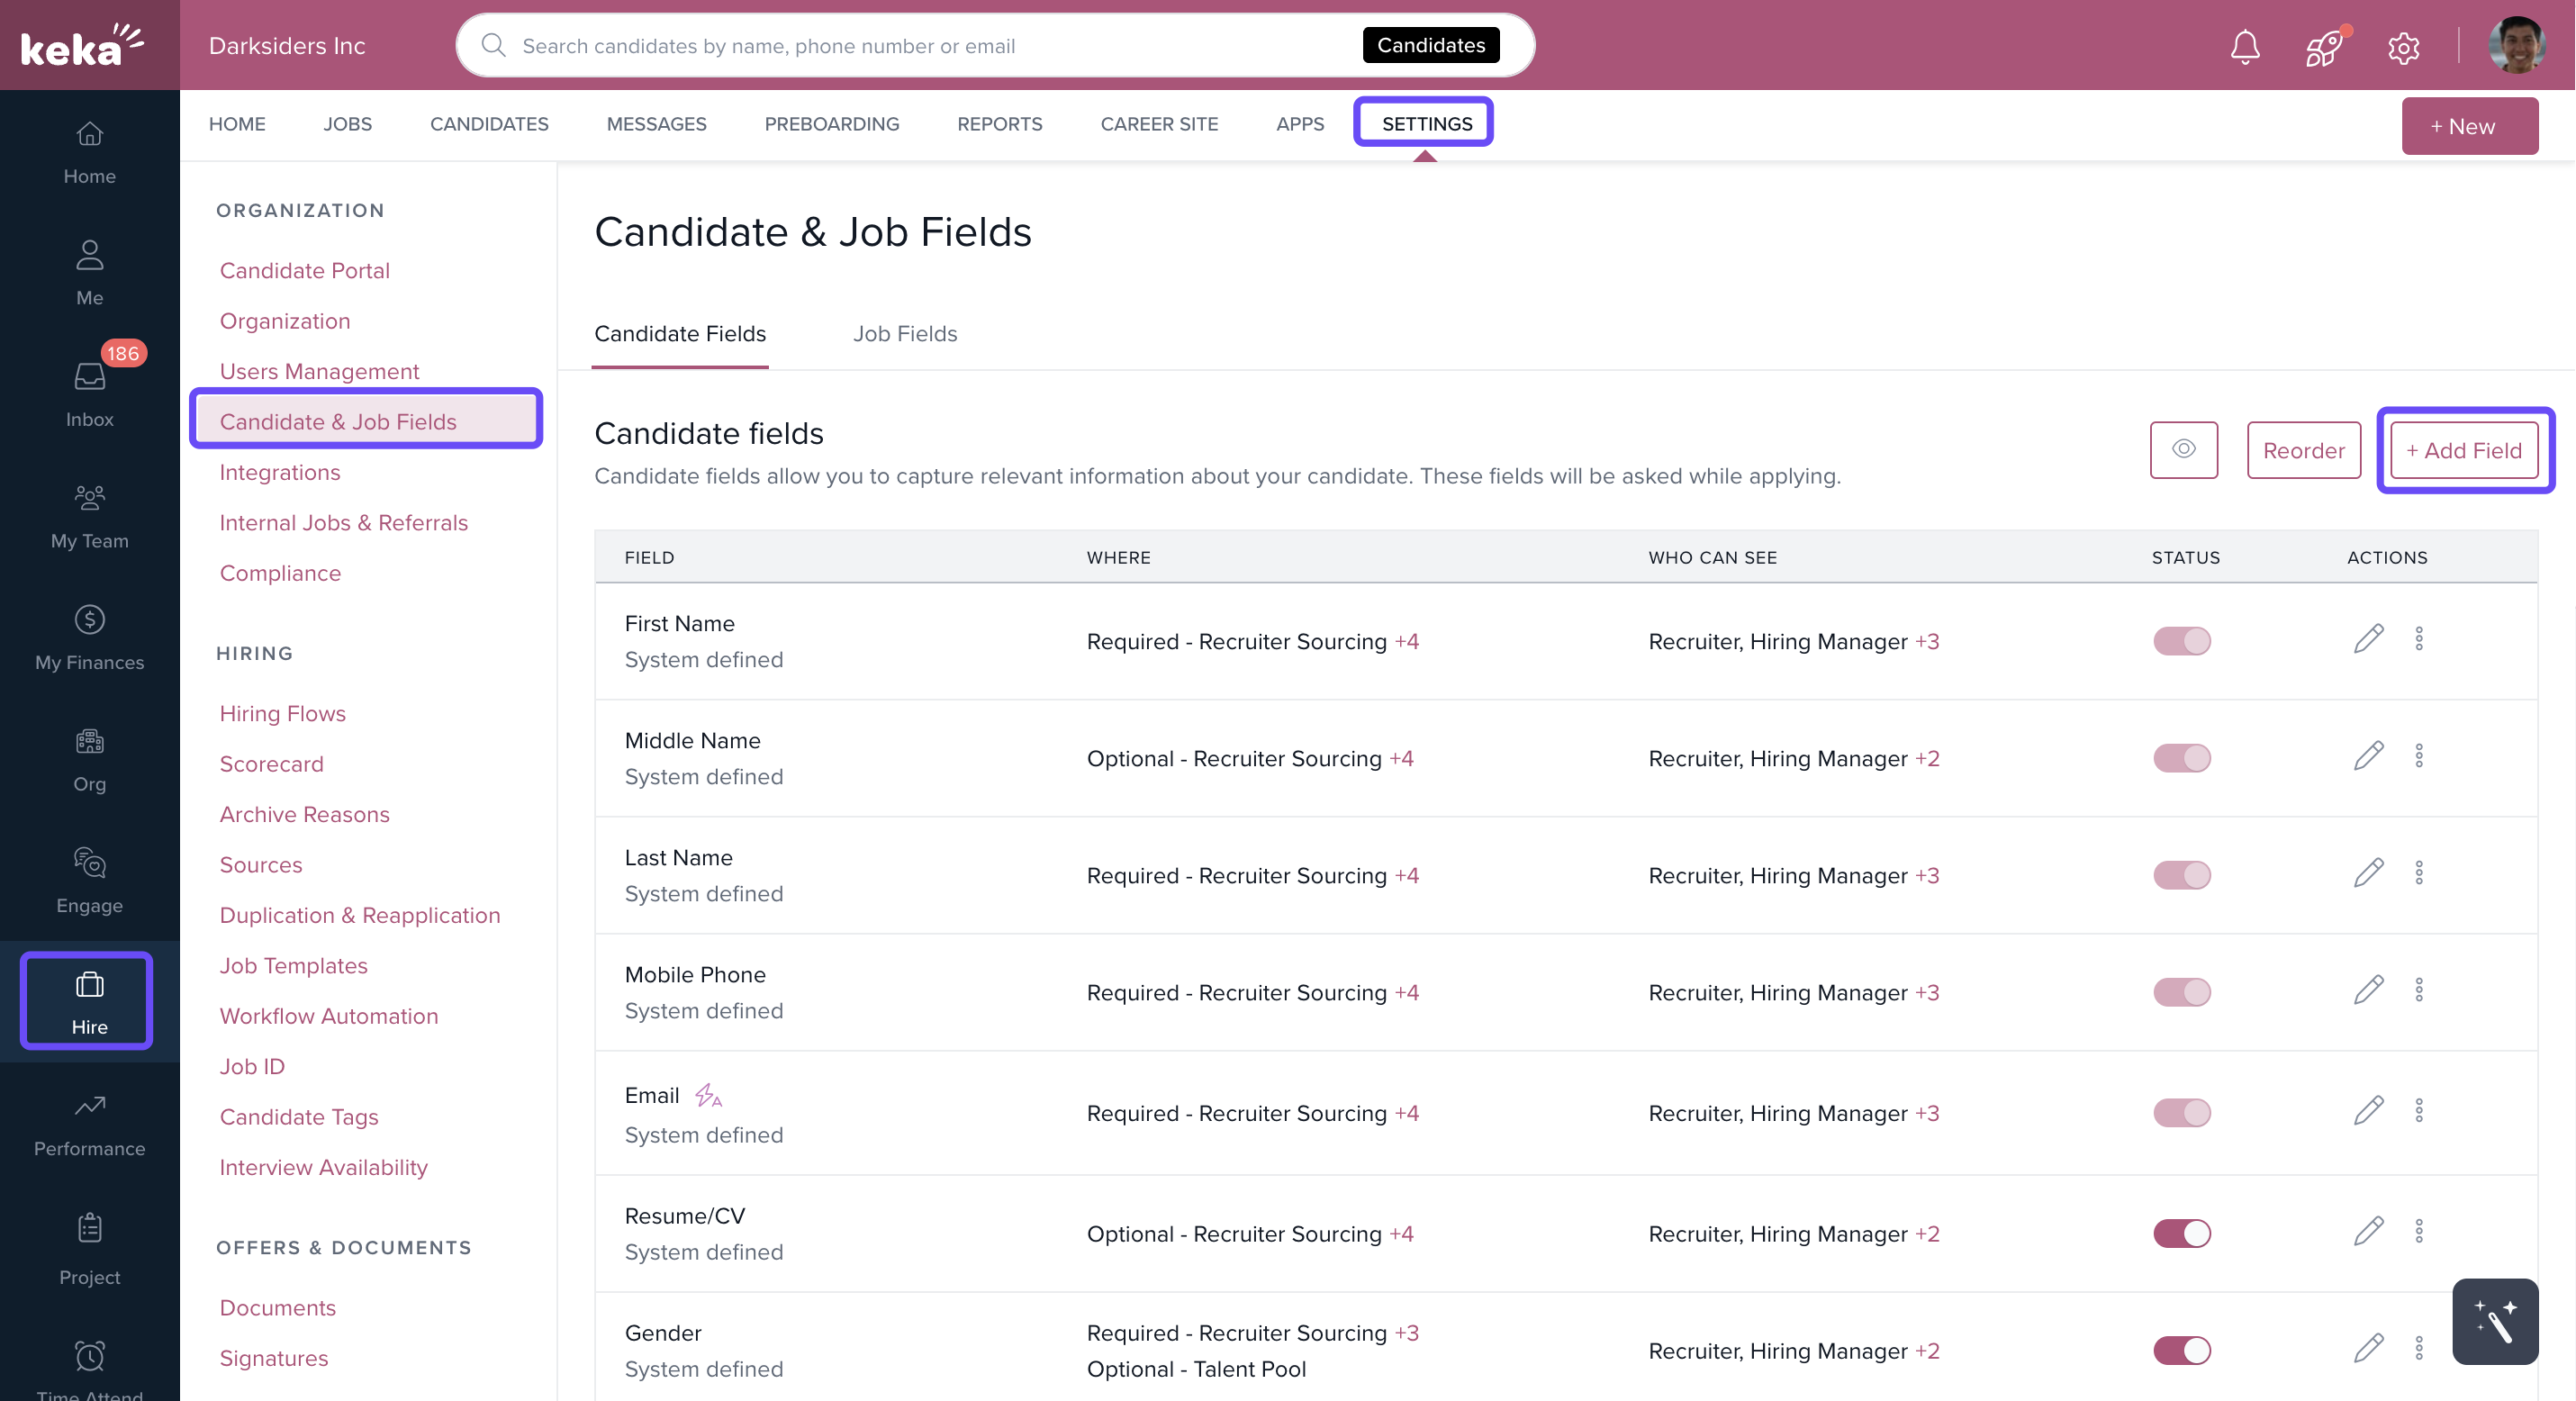This screenshot has width=2576, height=1401.
Task: Edit the Resume/CV field via the pencil icon
Action: [x=2368, y=1231]
